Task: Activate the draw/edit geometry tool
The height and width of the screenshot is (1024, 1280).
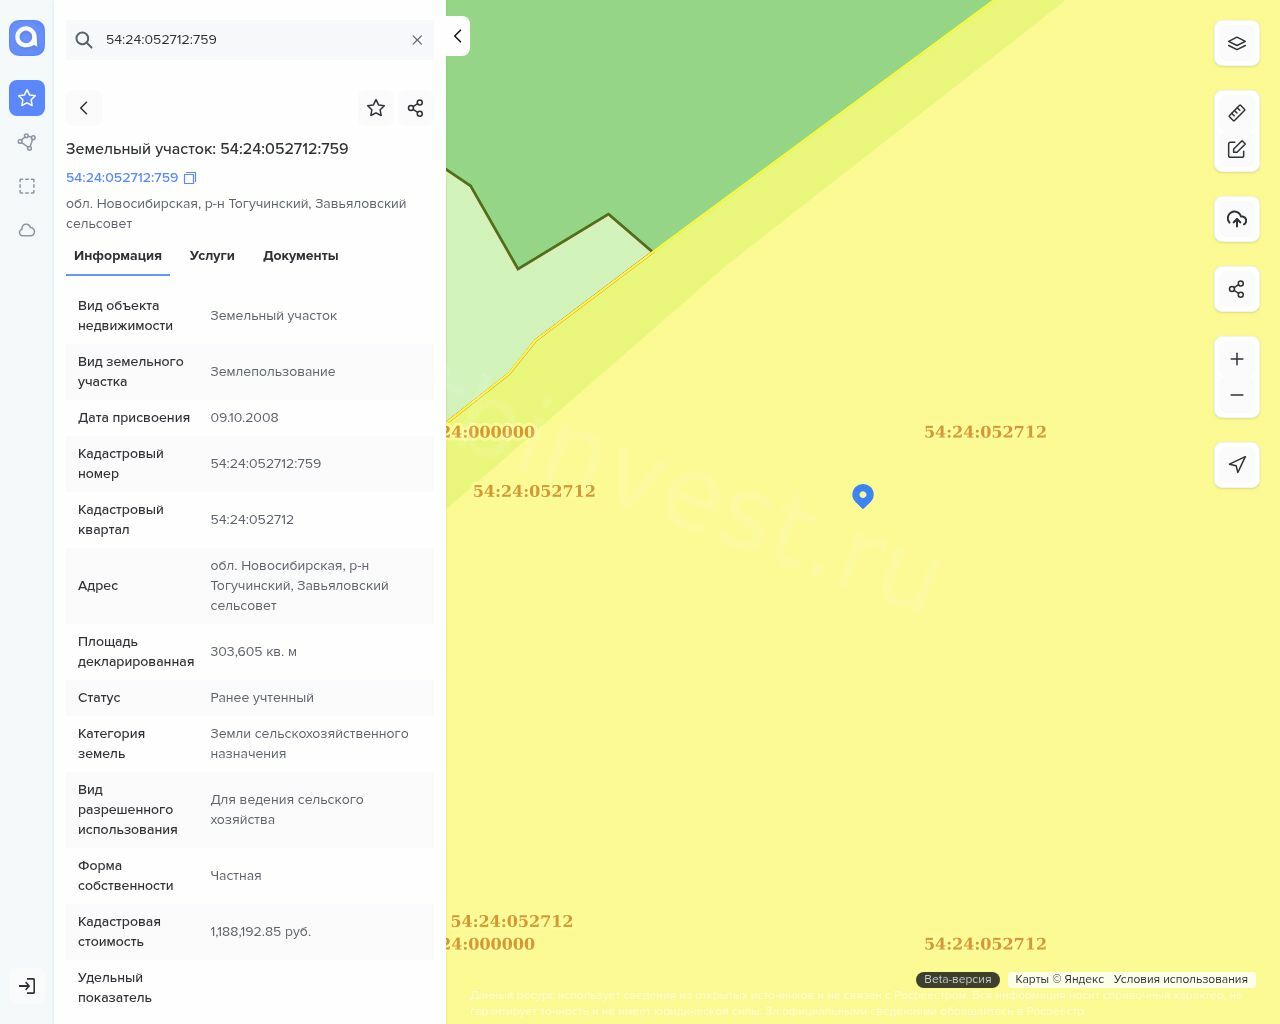Action: tap(1236, 149)
